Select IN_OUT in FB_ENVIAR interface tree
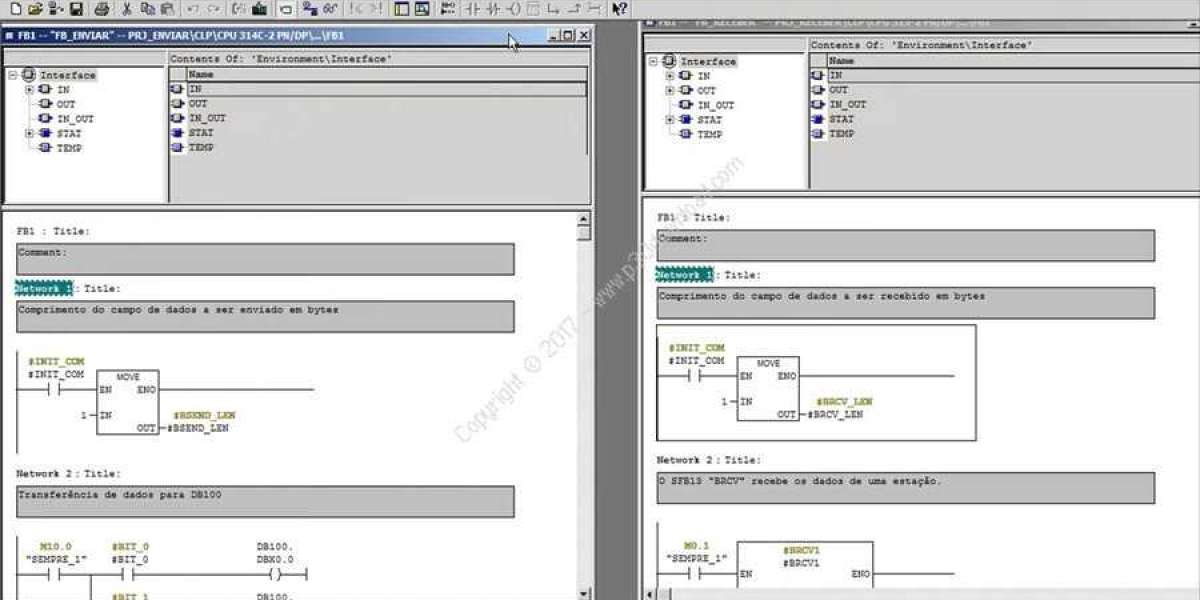This screenshot has width=1200, height=600. tap(75, 119)
